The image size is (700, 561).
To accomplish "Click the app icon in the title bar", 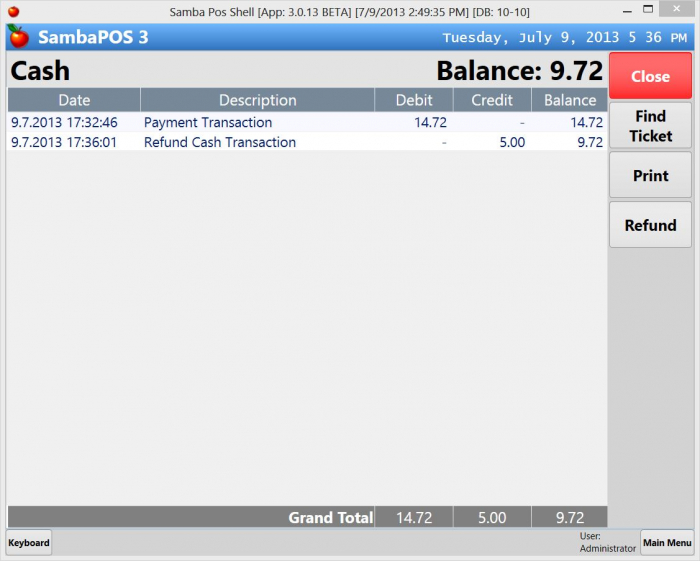I will [13, 11].
